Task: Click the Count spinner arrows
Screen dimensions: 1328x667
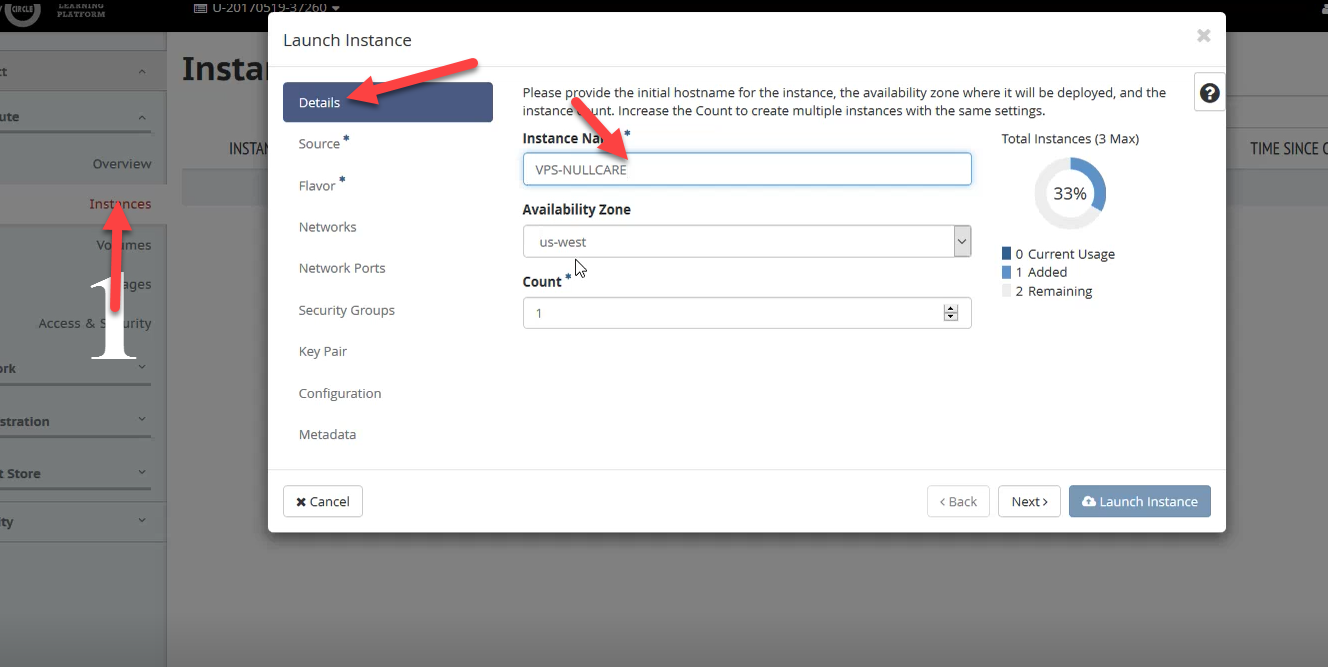Action: (x=950, y=313)
